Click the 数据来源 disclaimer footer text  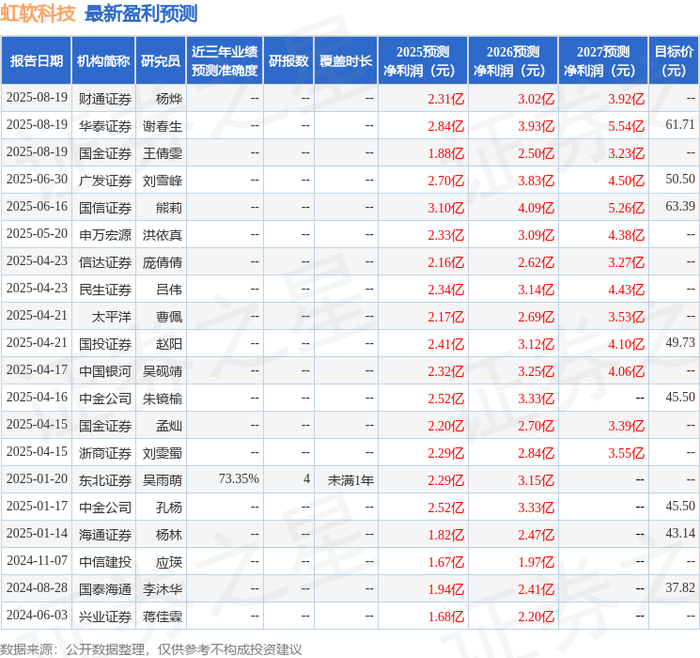(151, 649)
